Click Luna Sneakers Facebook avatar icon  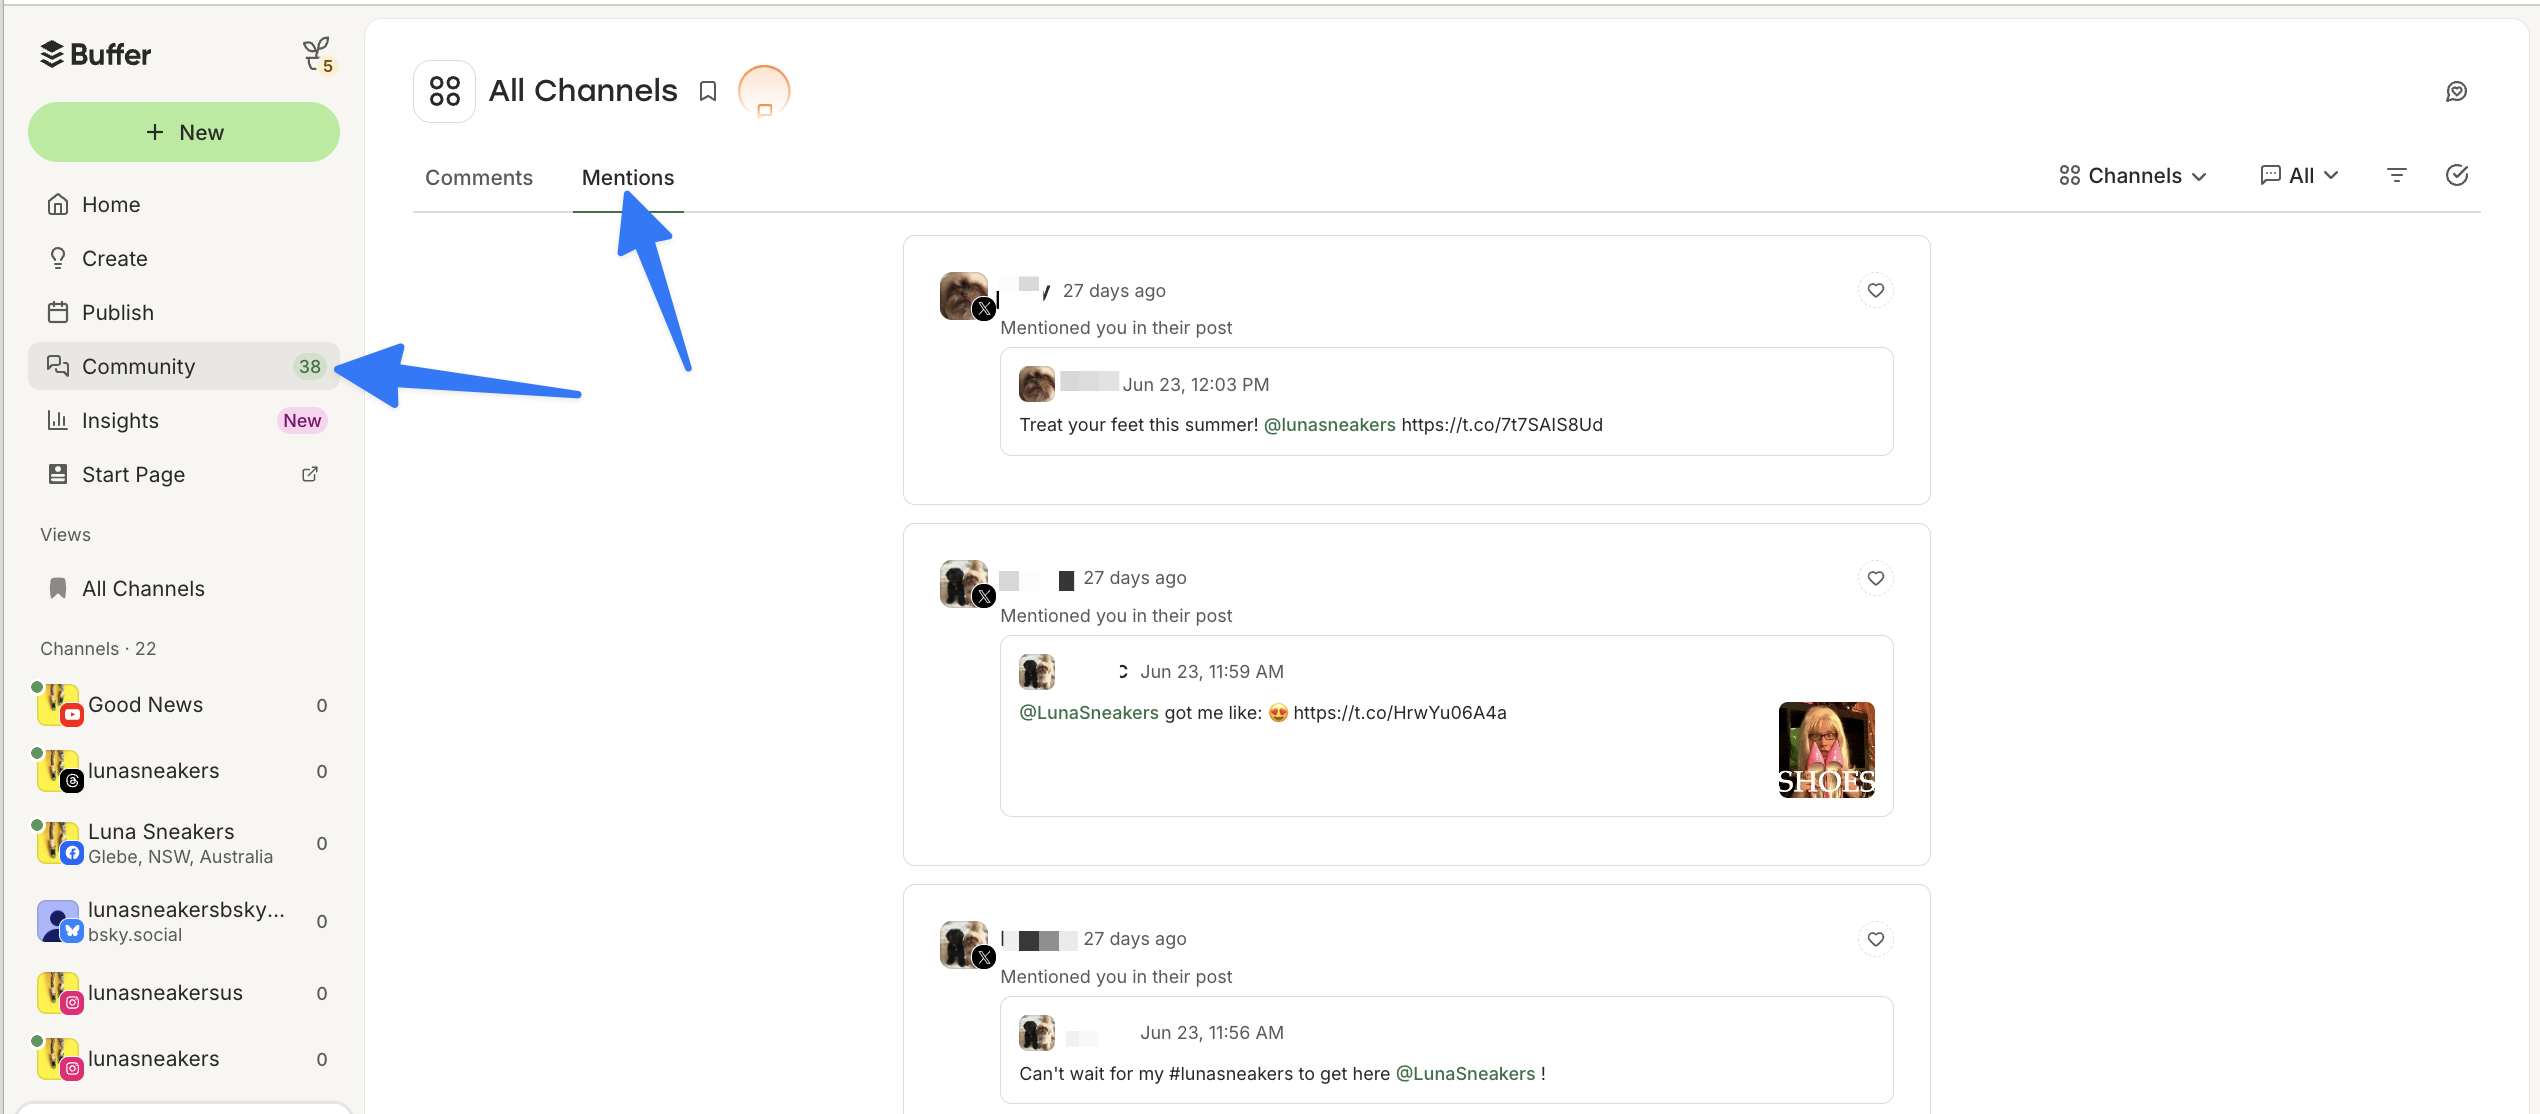click(58, 843)
